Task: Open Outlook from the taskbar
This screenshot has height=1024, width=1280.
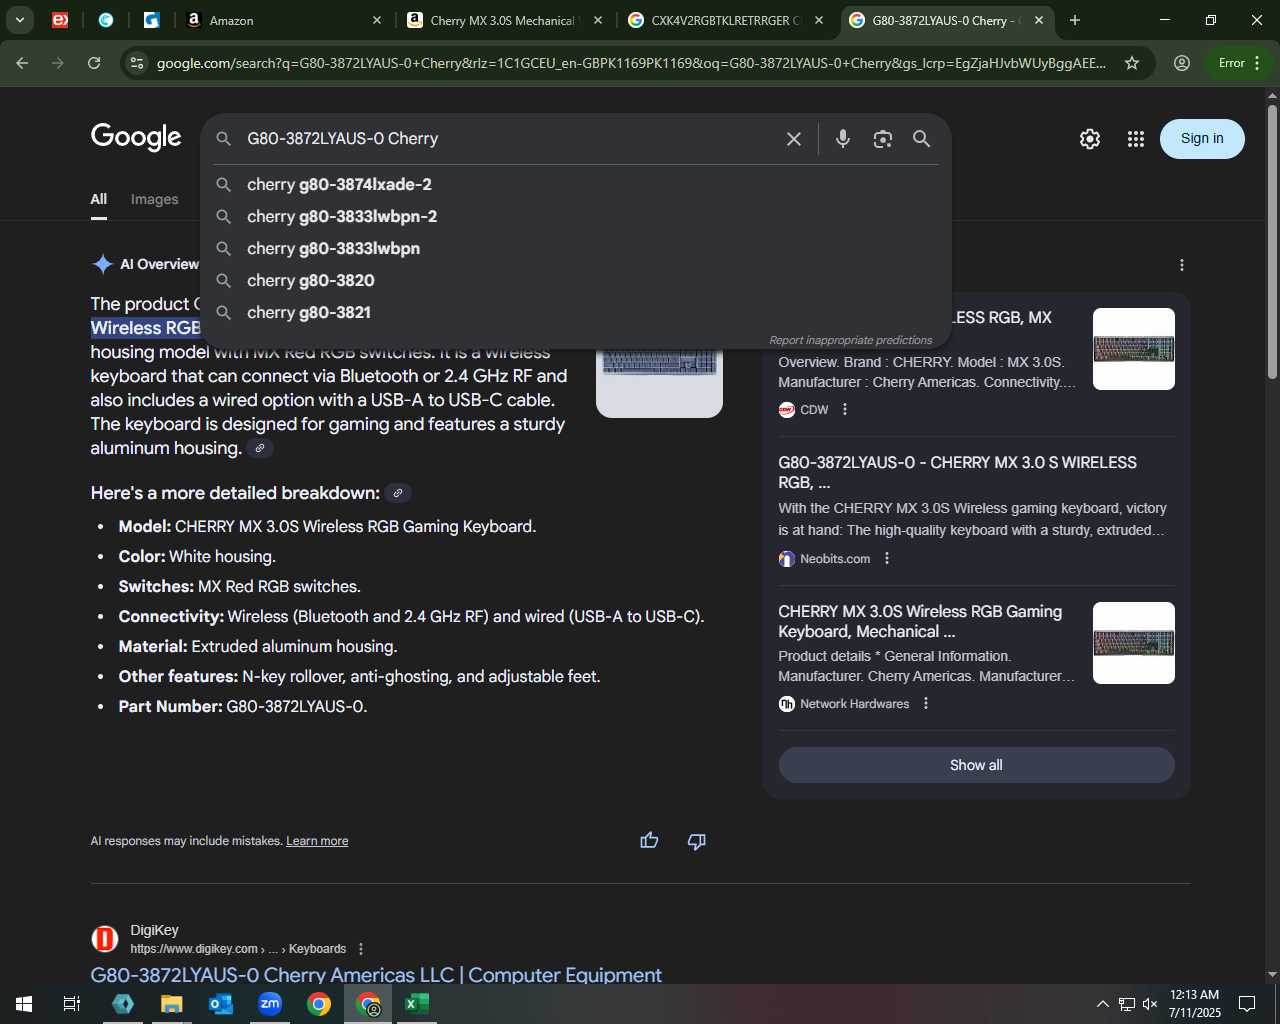Action: coord(221,1003)
